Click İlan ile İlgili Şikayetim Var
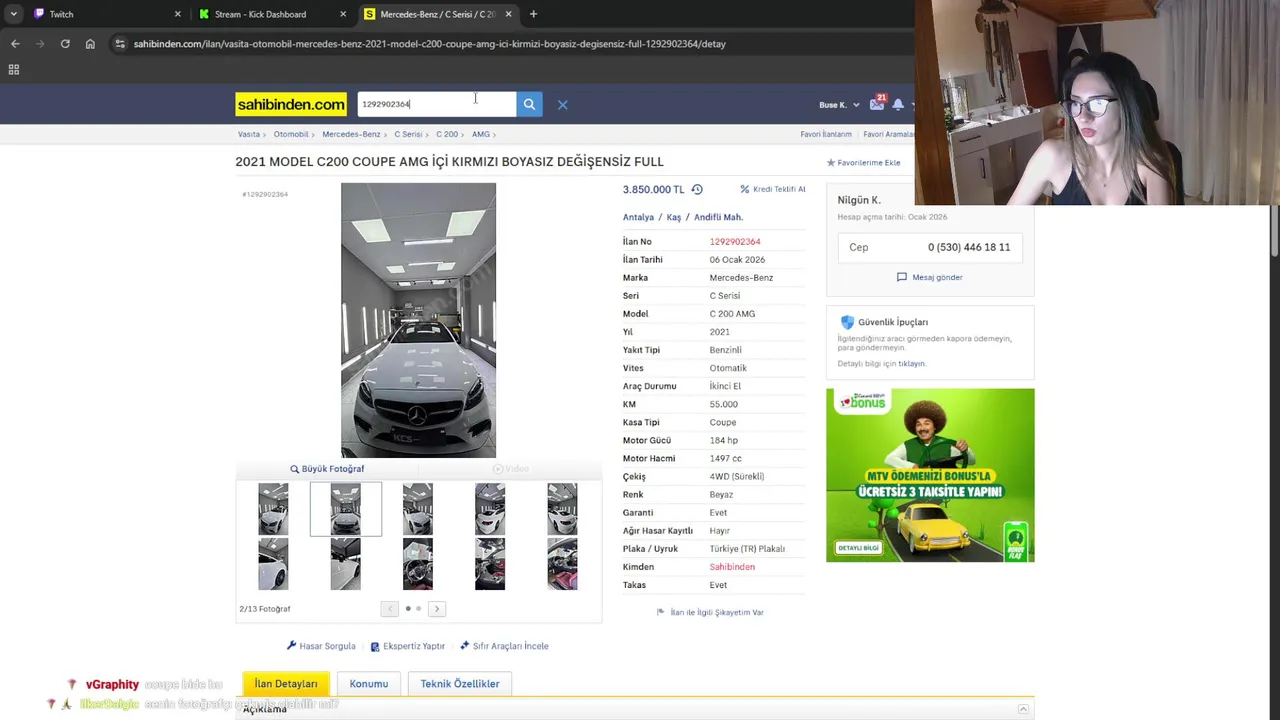This screenshot has width=1280, height=720. [710, 612]
